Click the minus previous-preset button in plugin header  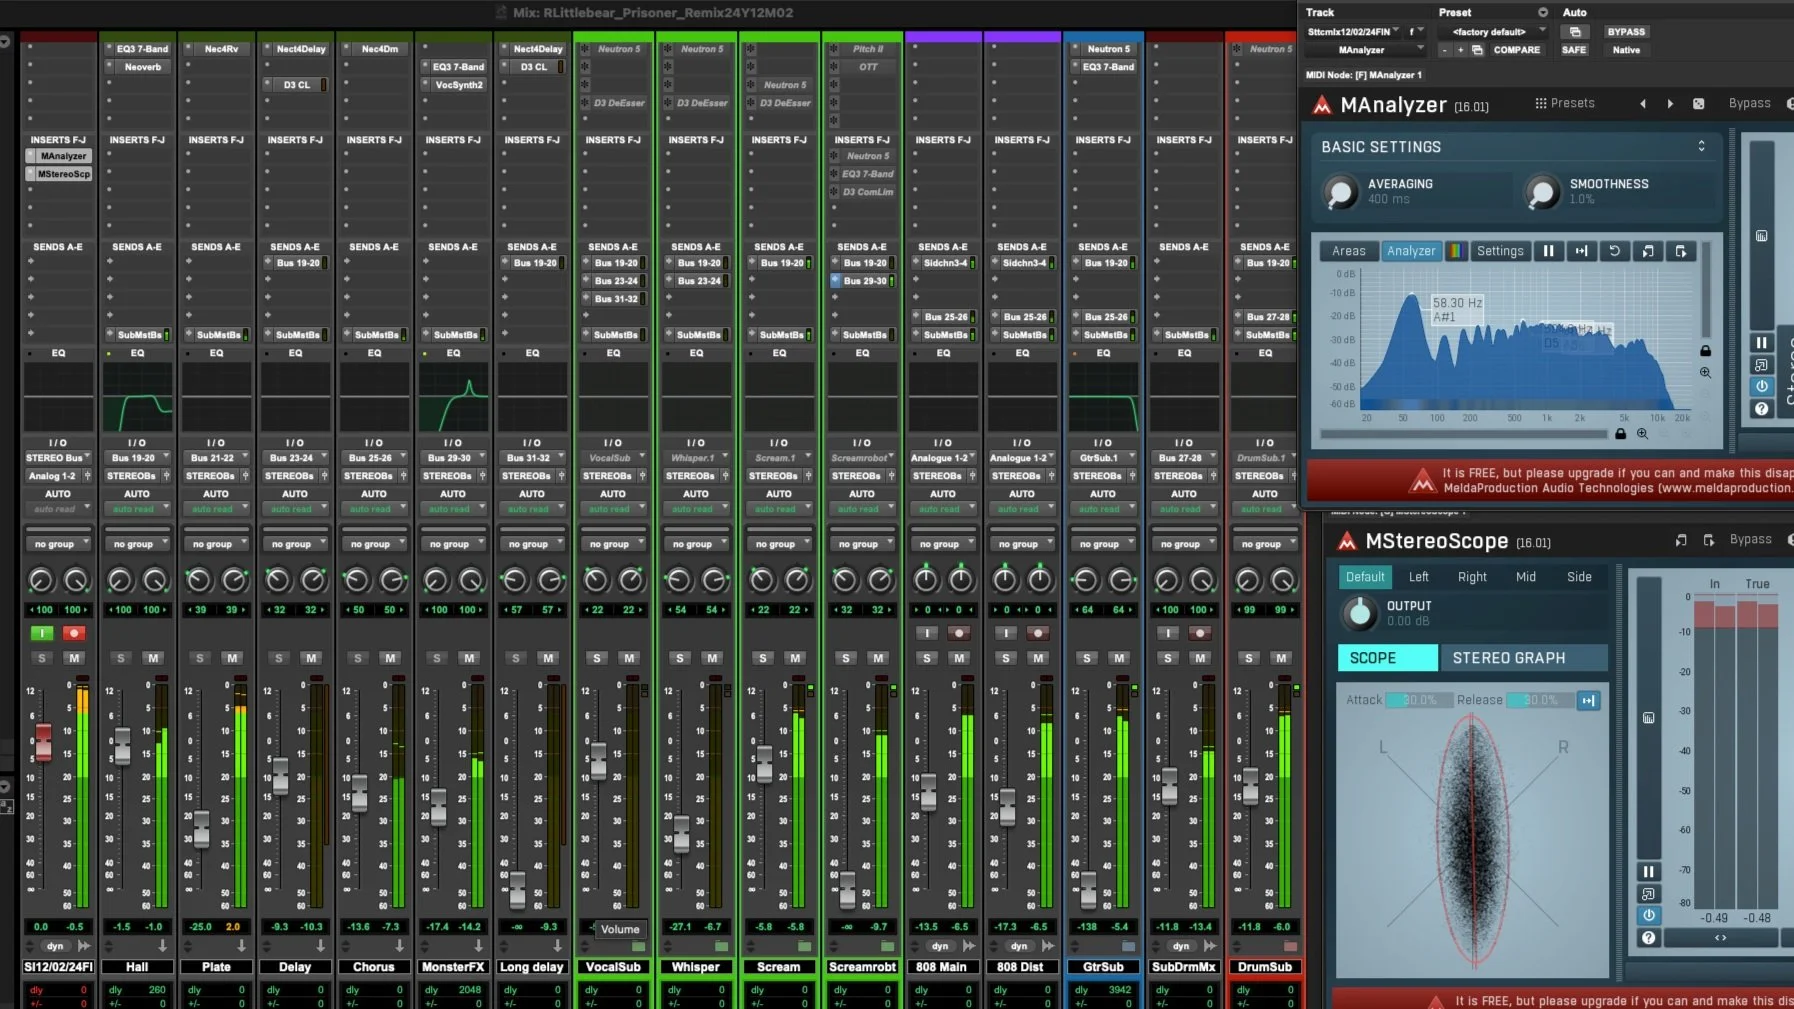[x=1444, y=50]
